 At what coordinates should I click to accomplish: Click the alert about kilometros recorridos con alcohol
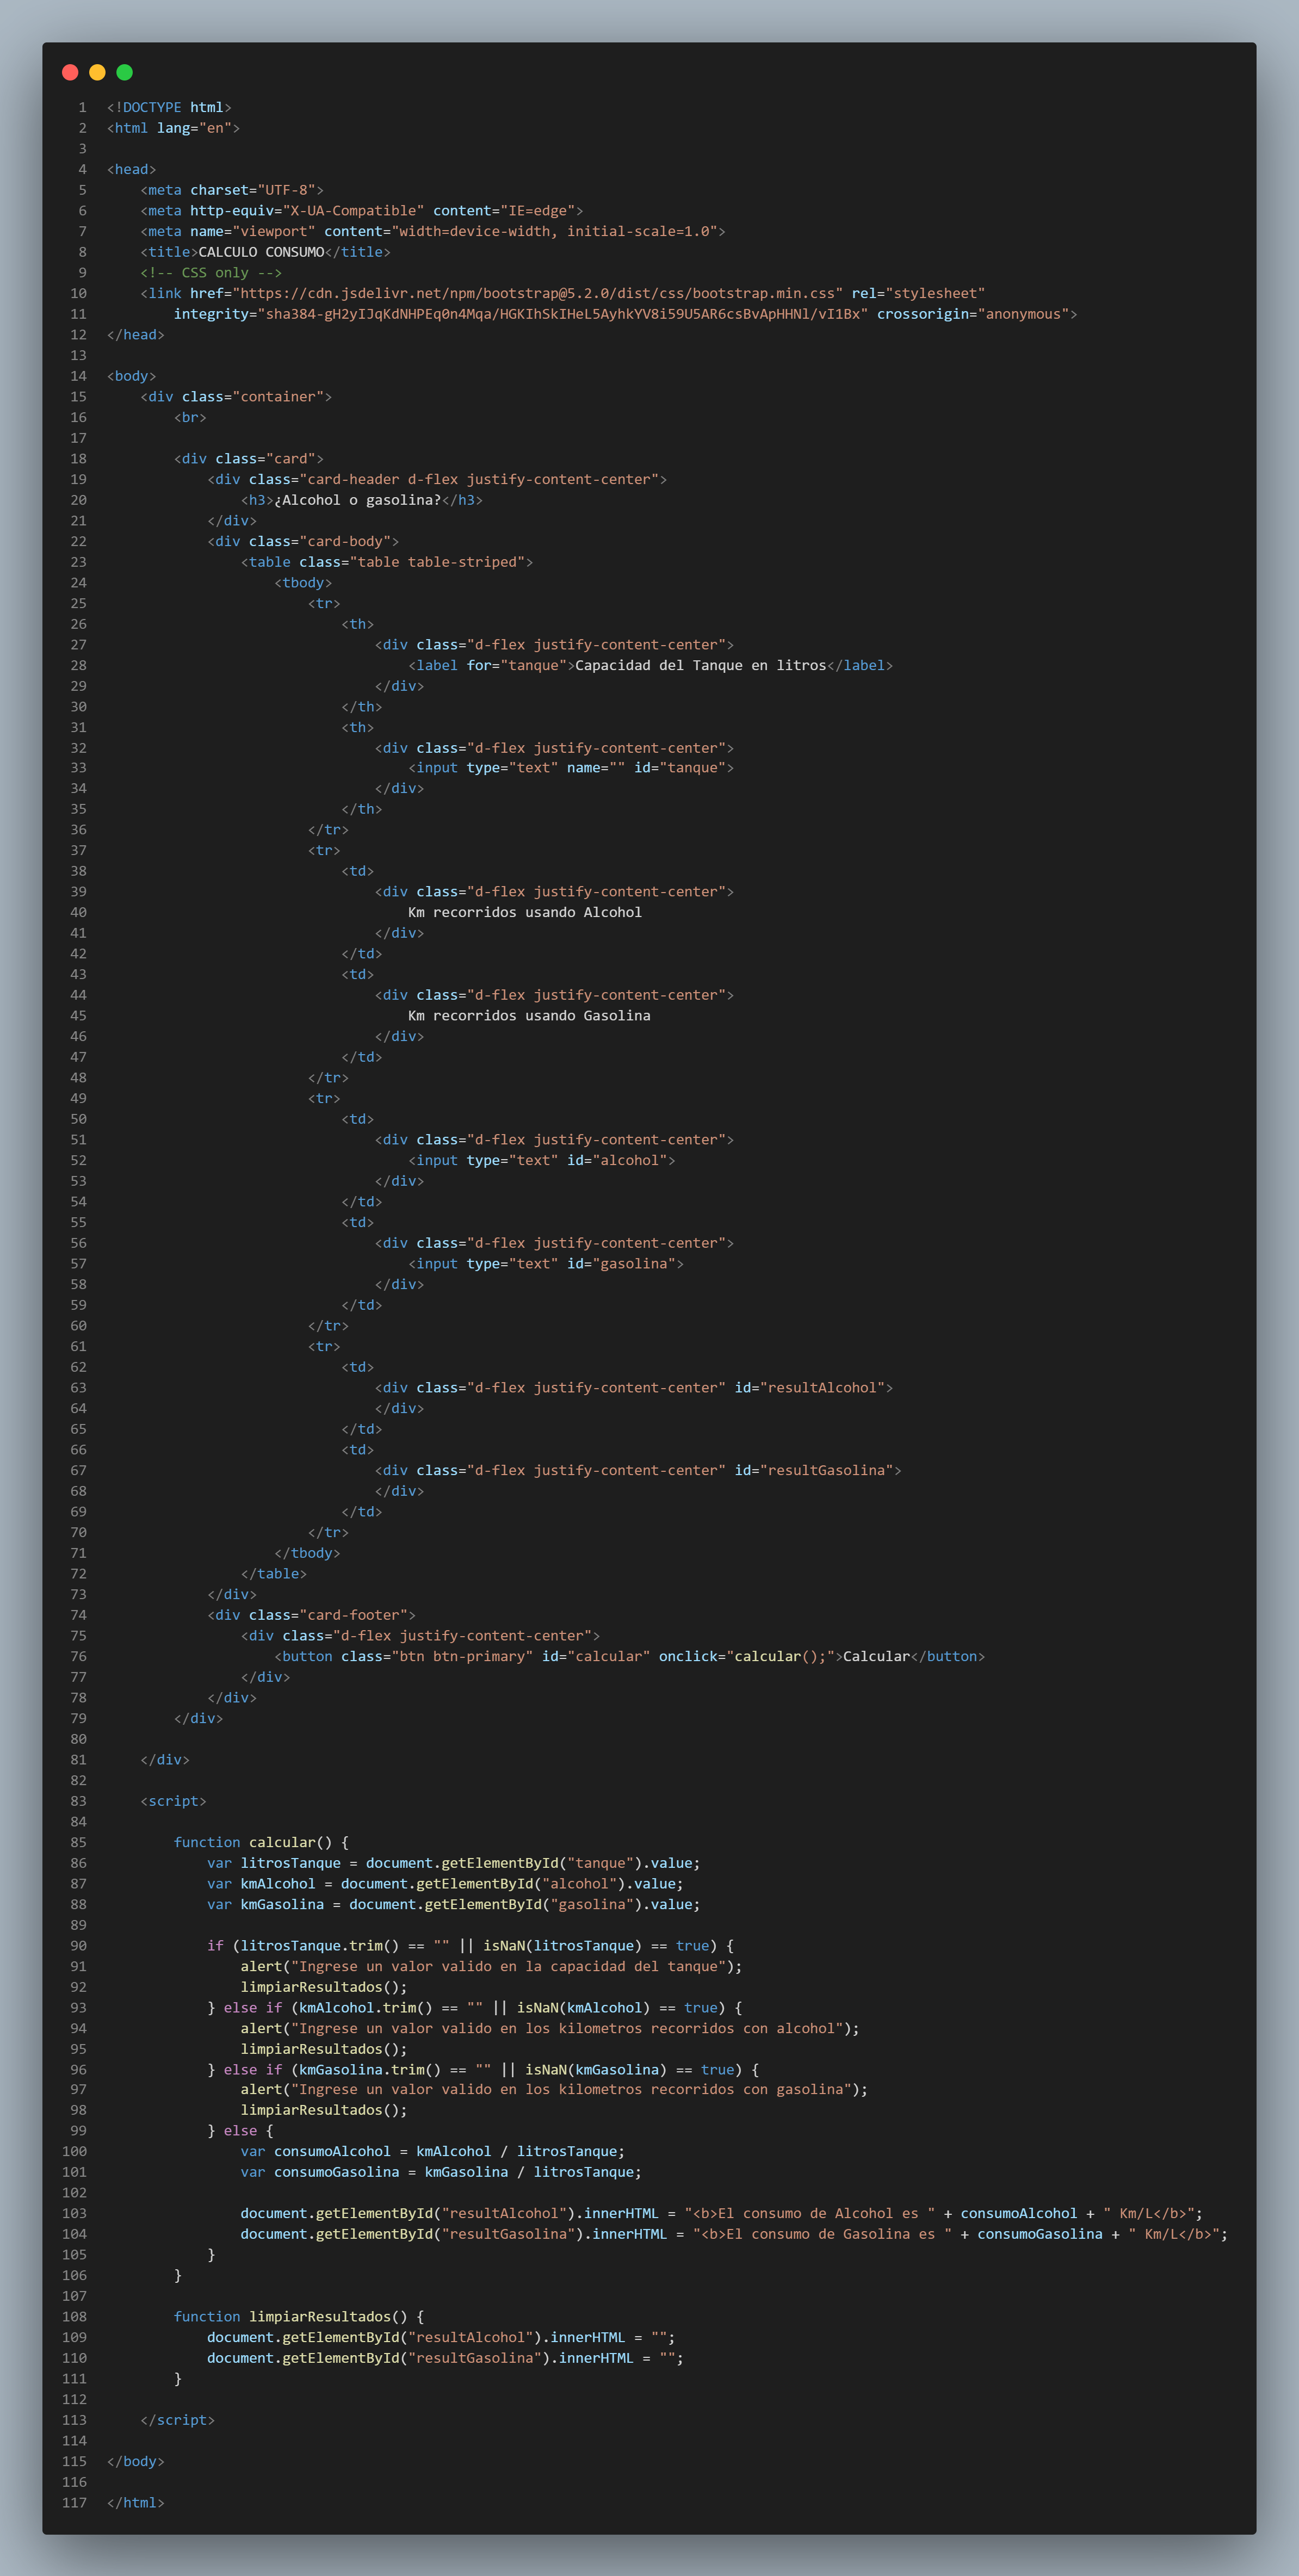tap(550, 2028)
